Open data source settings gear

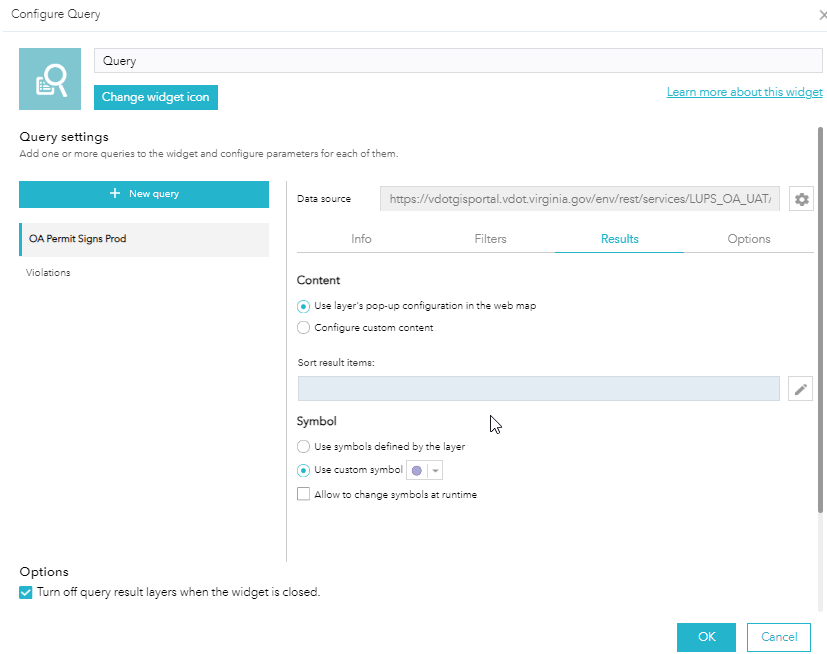(801, 199)
